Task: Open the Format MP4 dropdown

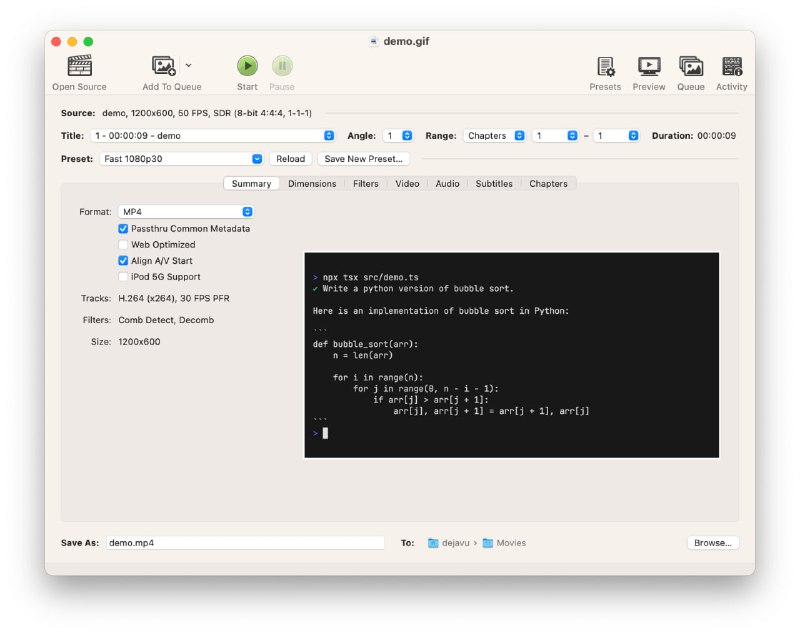Action: (x=185, y=212)
